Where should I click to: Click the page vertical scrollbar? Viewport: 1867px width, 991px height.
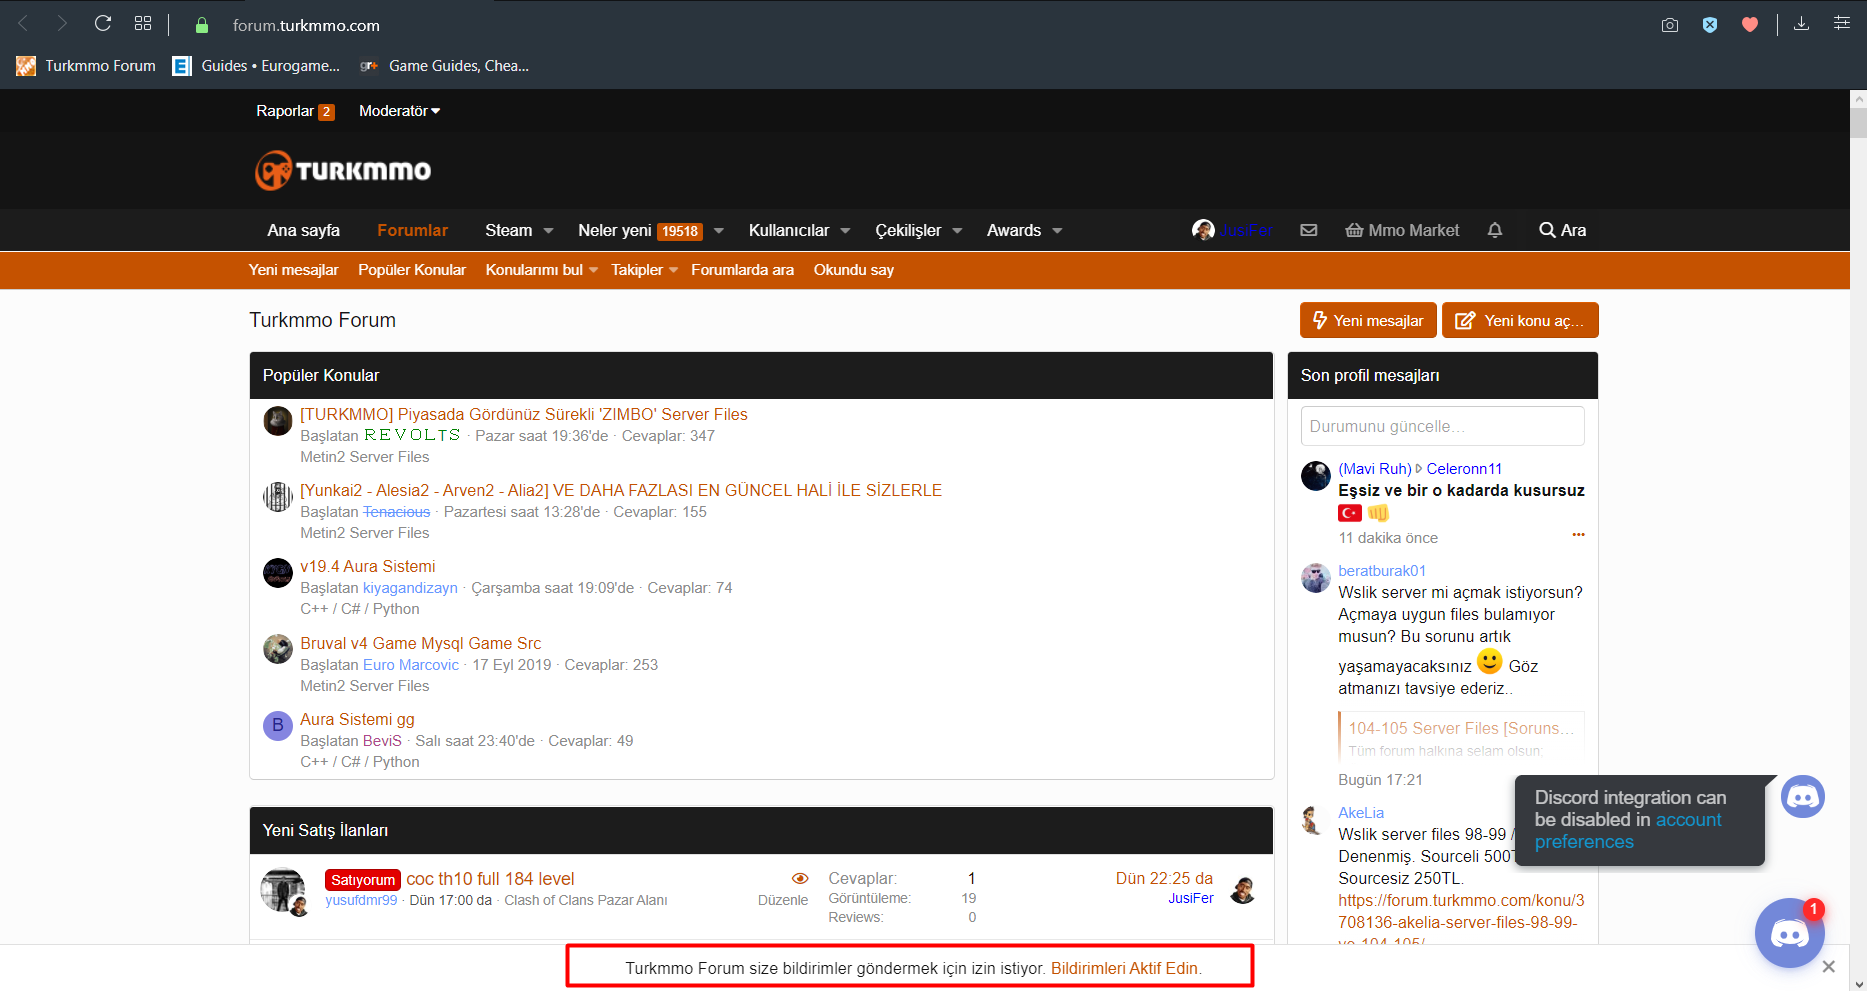[1858, 500]
